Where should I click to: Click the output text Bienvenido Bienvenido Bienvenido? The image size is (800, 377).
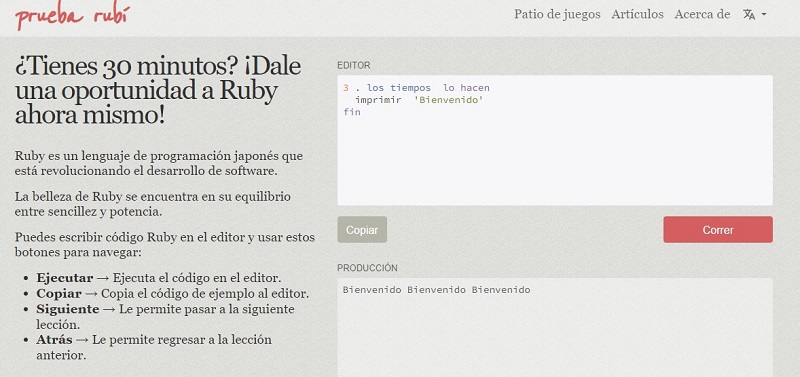point(436,290)
